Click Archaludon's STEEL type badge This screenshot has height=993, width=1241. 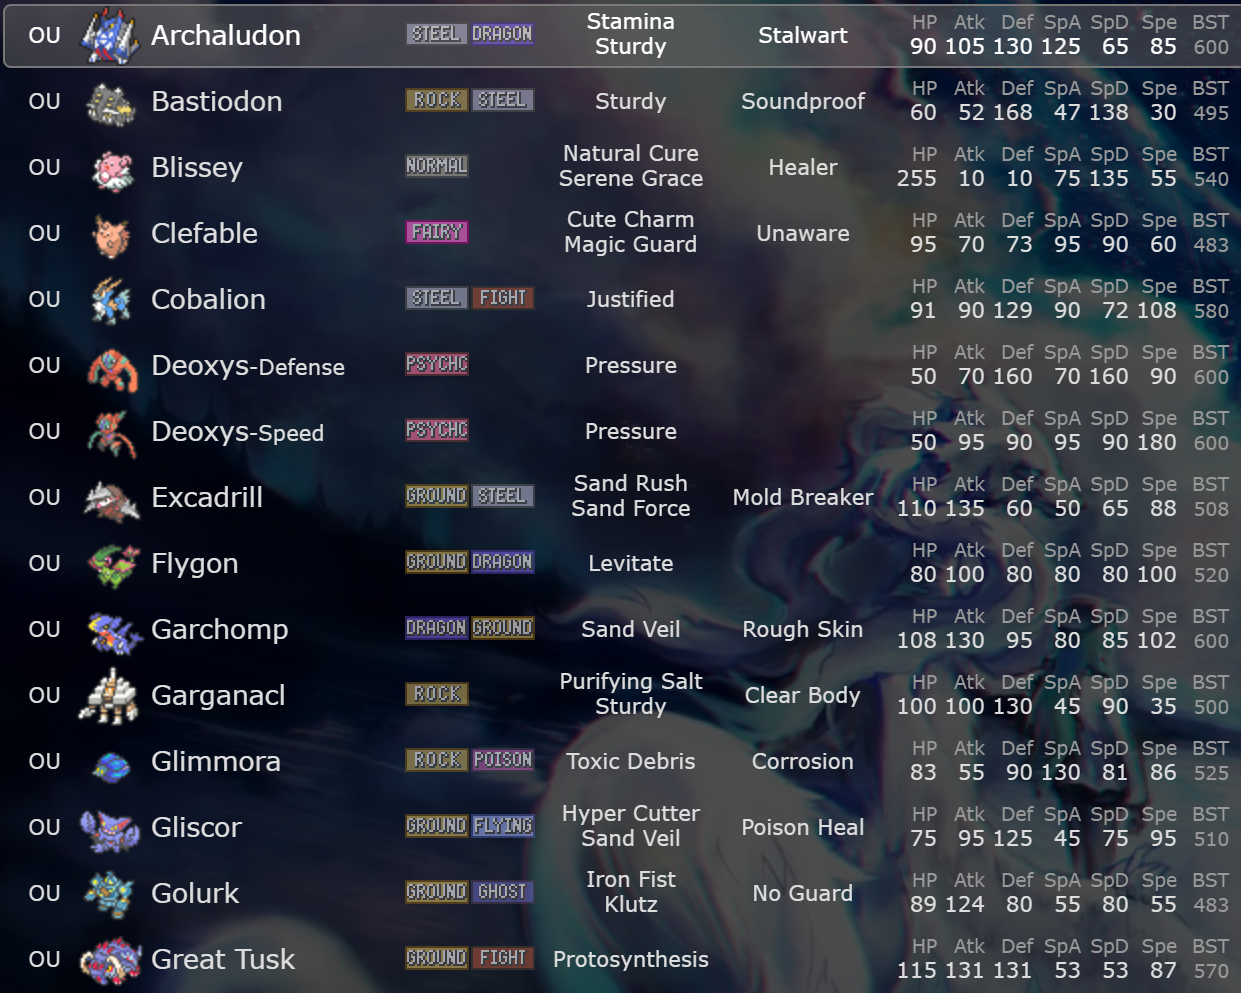tap(437, 34)
